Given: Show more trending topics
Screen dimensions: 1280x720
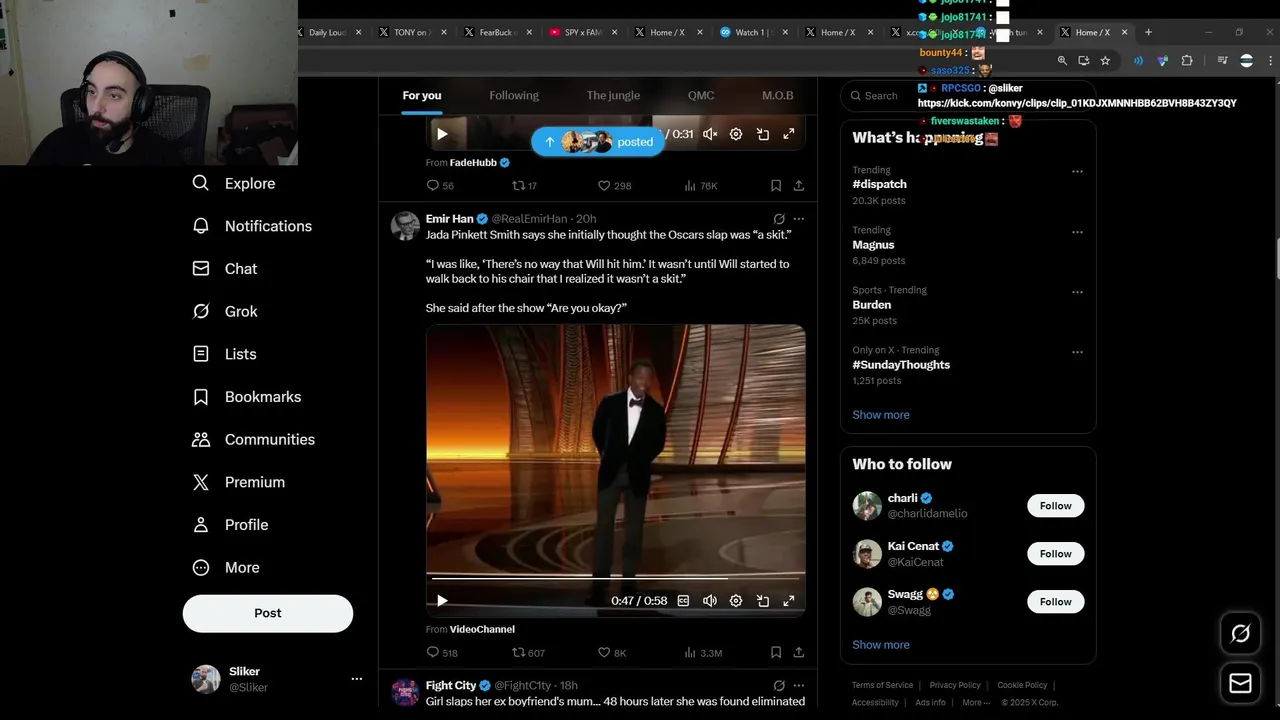Looking at the screenshot, I should [881, 415].
